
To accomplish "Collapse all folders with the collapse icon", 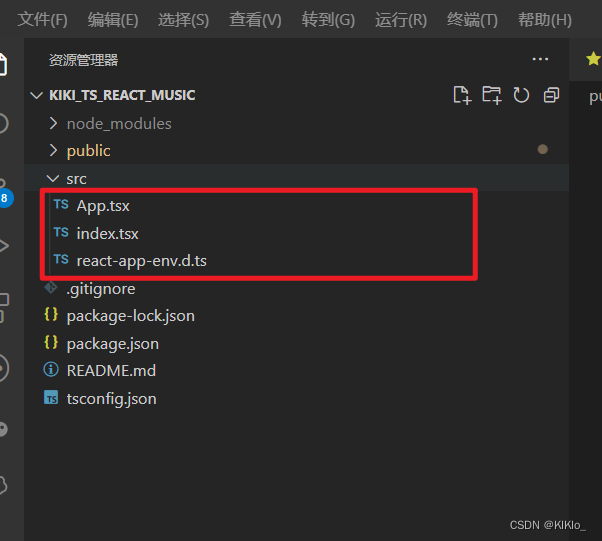I will tap(551, 95).
